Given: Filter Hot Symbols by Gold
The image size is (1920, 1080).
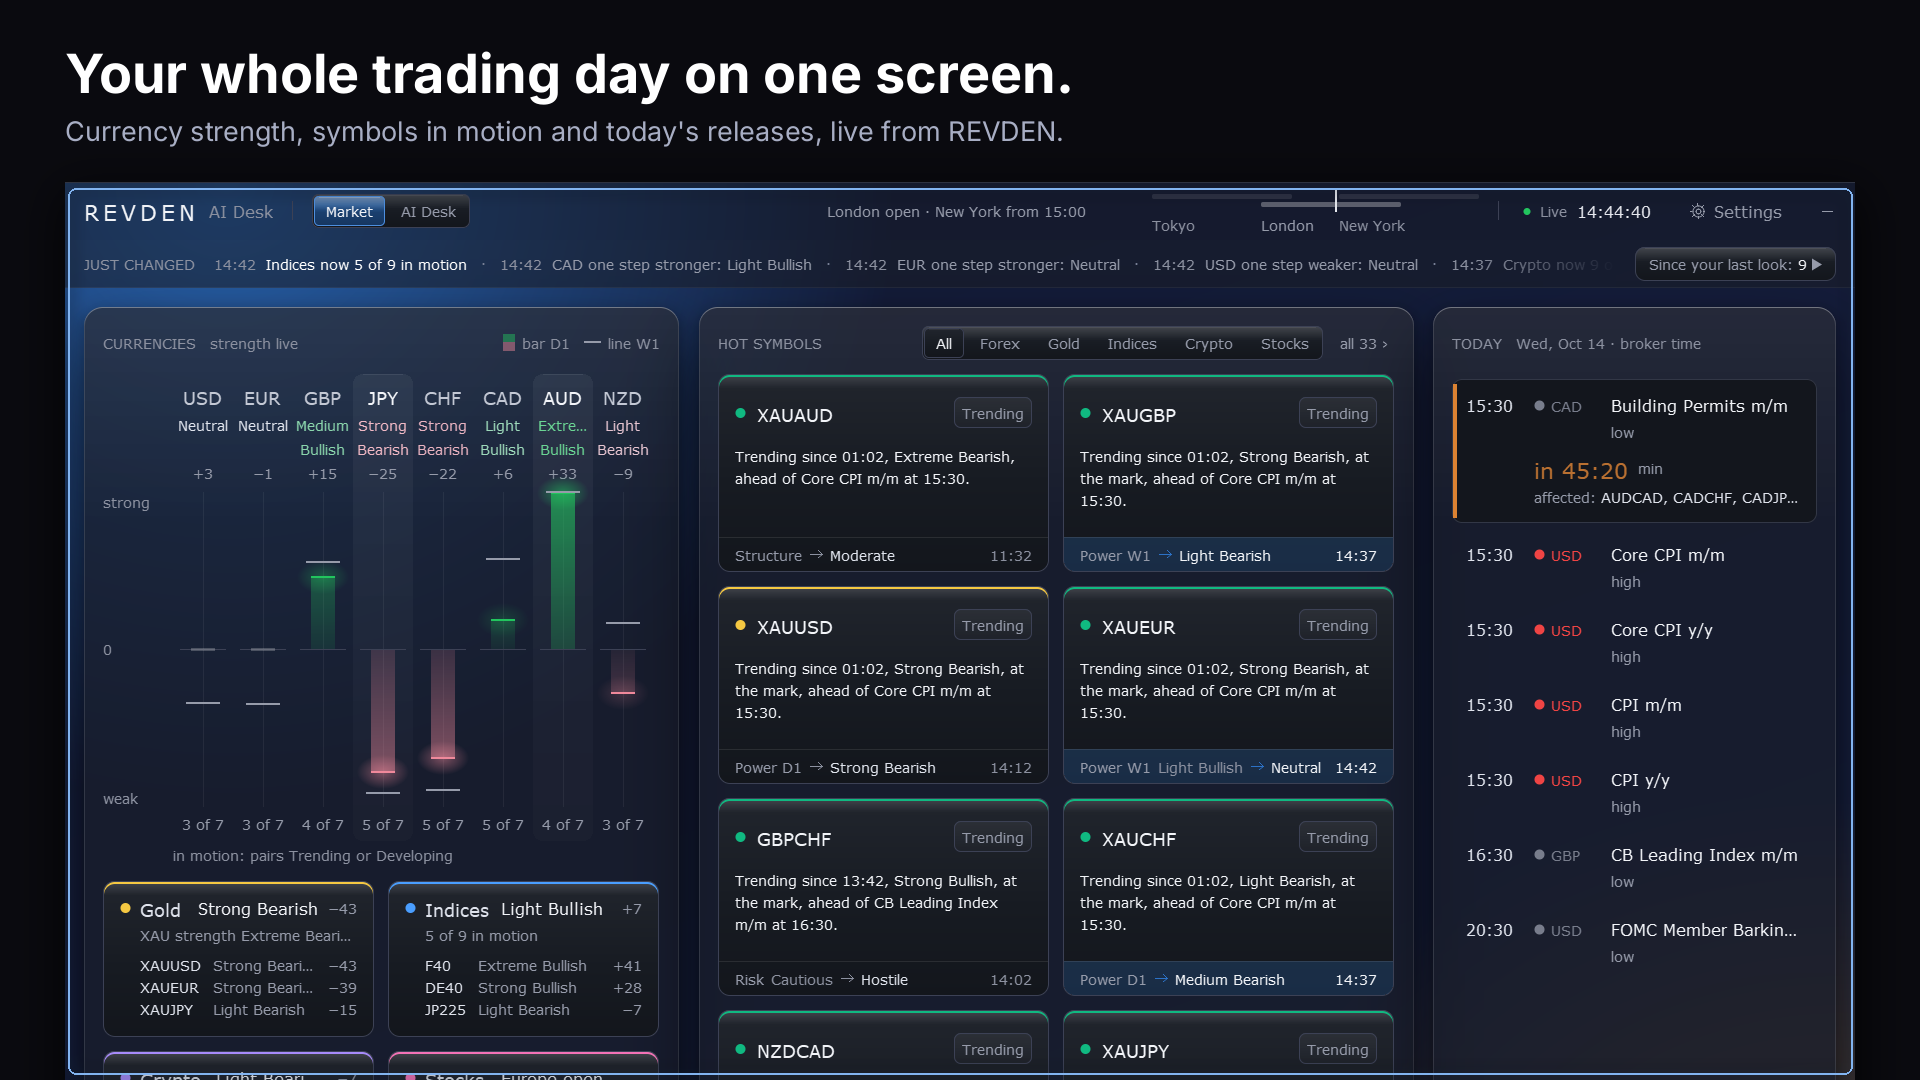Looking at the screenshot, I should (1064, 344).
